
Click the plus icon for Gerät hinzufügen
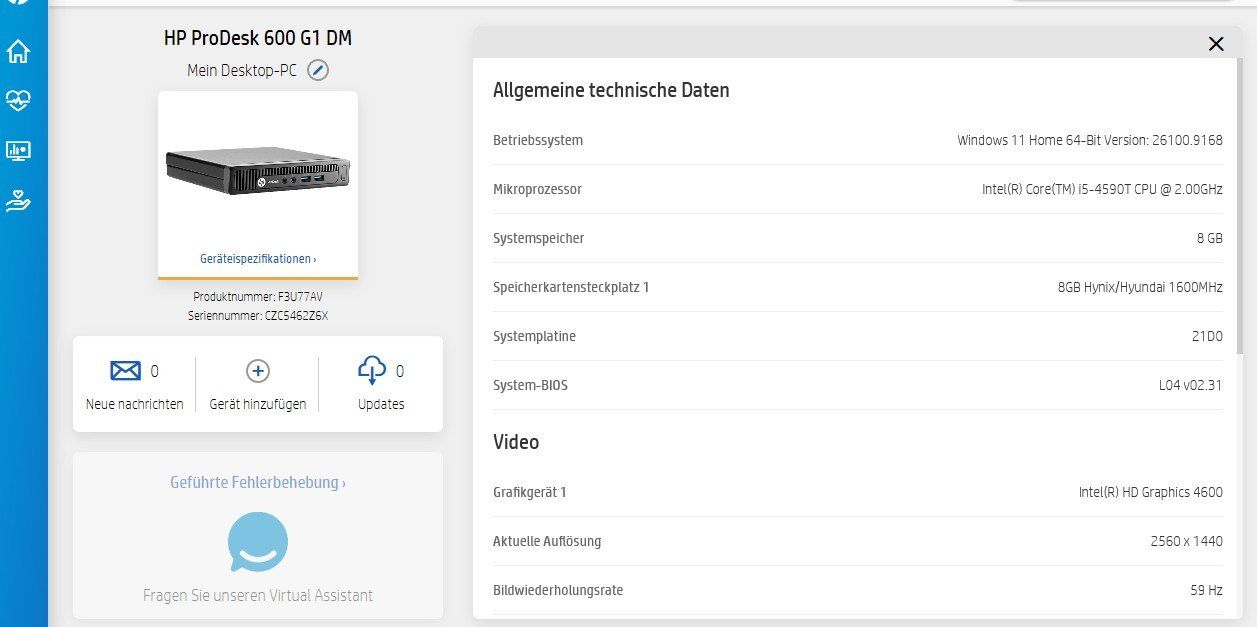click(258, 371)
